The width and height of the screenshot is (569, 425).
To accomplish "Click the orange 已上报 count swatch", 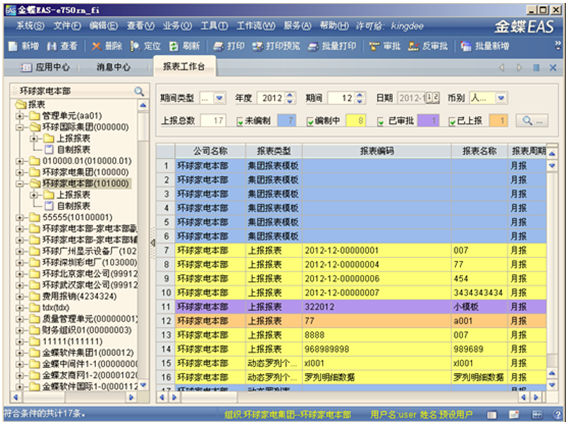I will [x=498, y=120].
